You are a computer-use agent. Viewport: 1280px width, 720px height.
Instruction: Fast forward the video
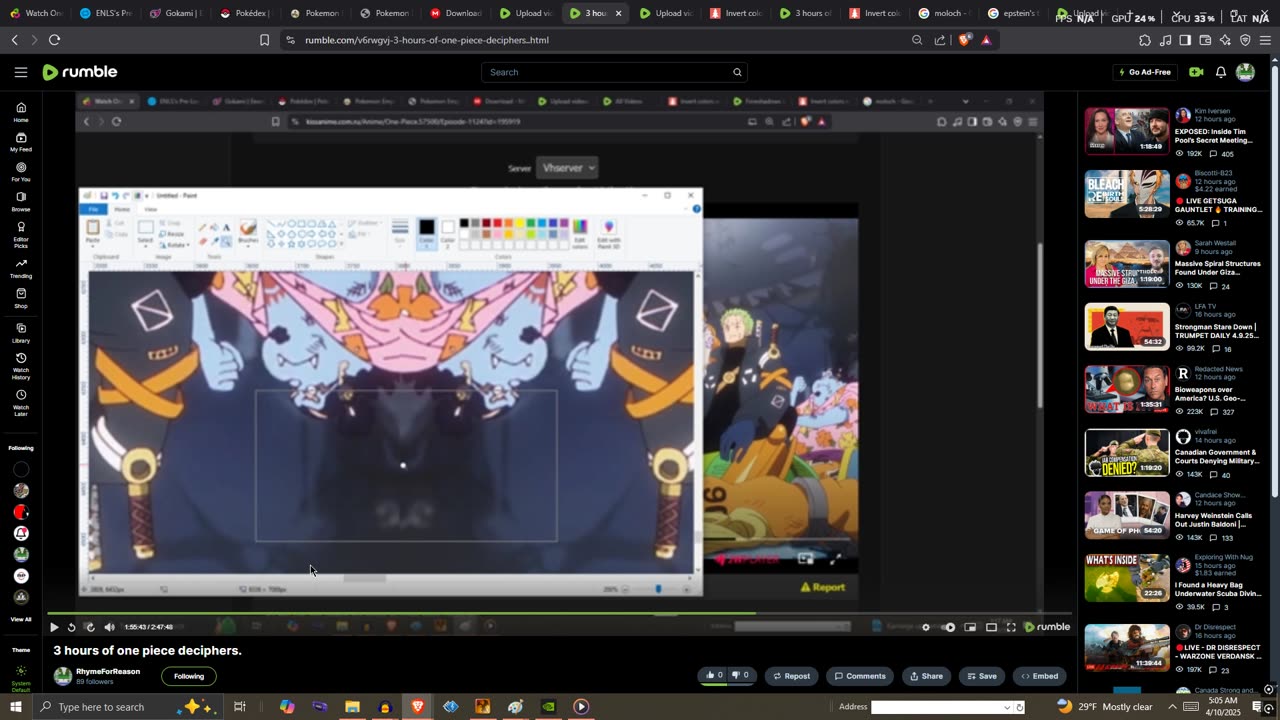[90, 627]
